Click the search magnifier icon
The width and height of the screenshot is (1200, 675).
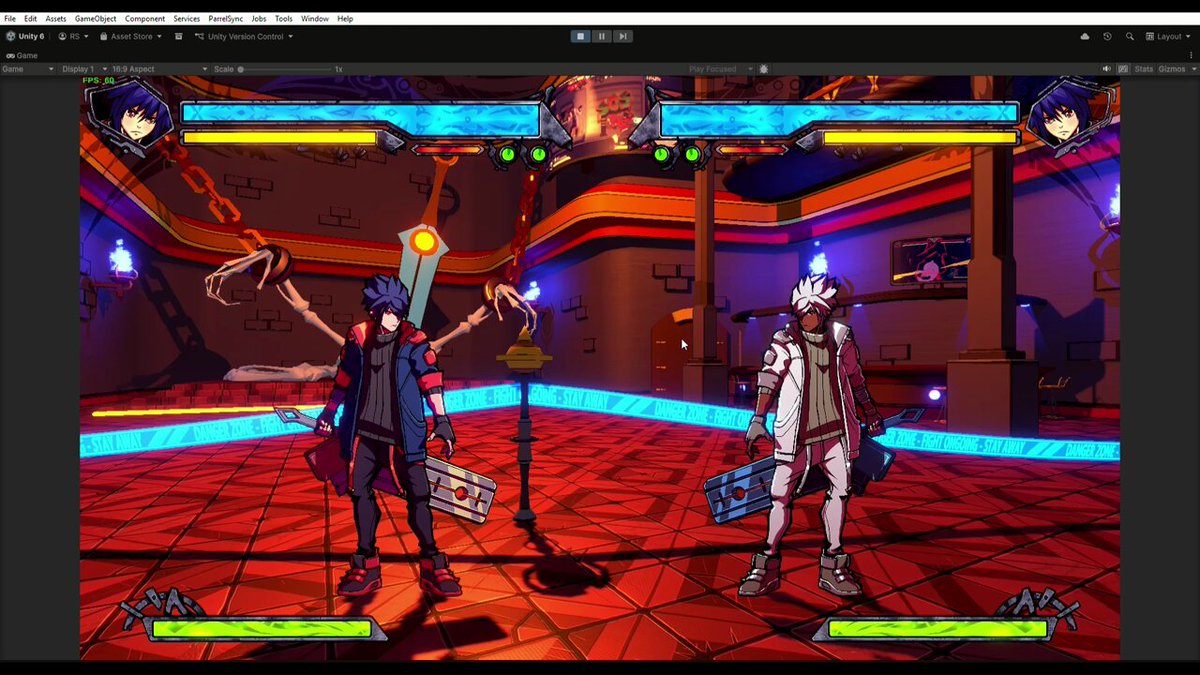click(x=1130, y=36)
